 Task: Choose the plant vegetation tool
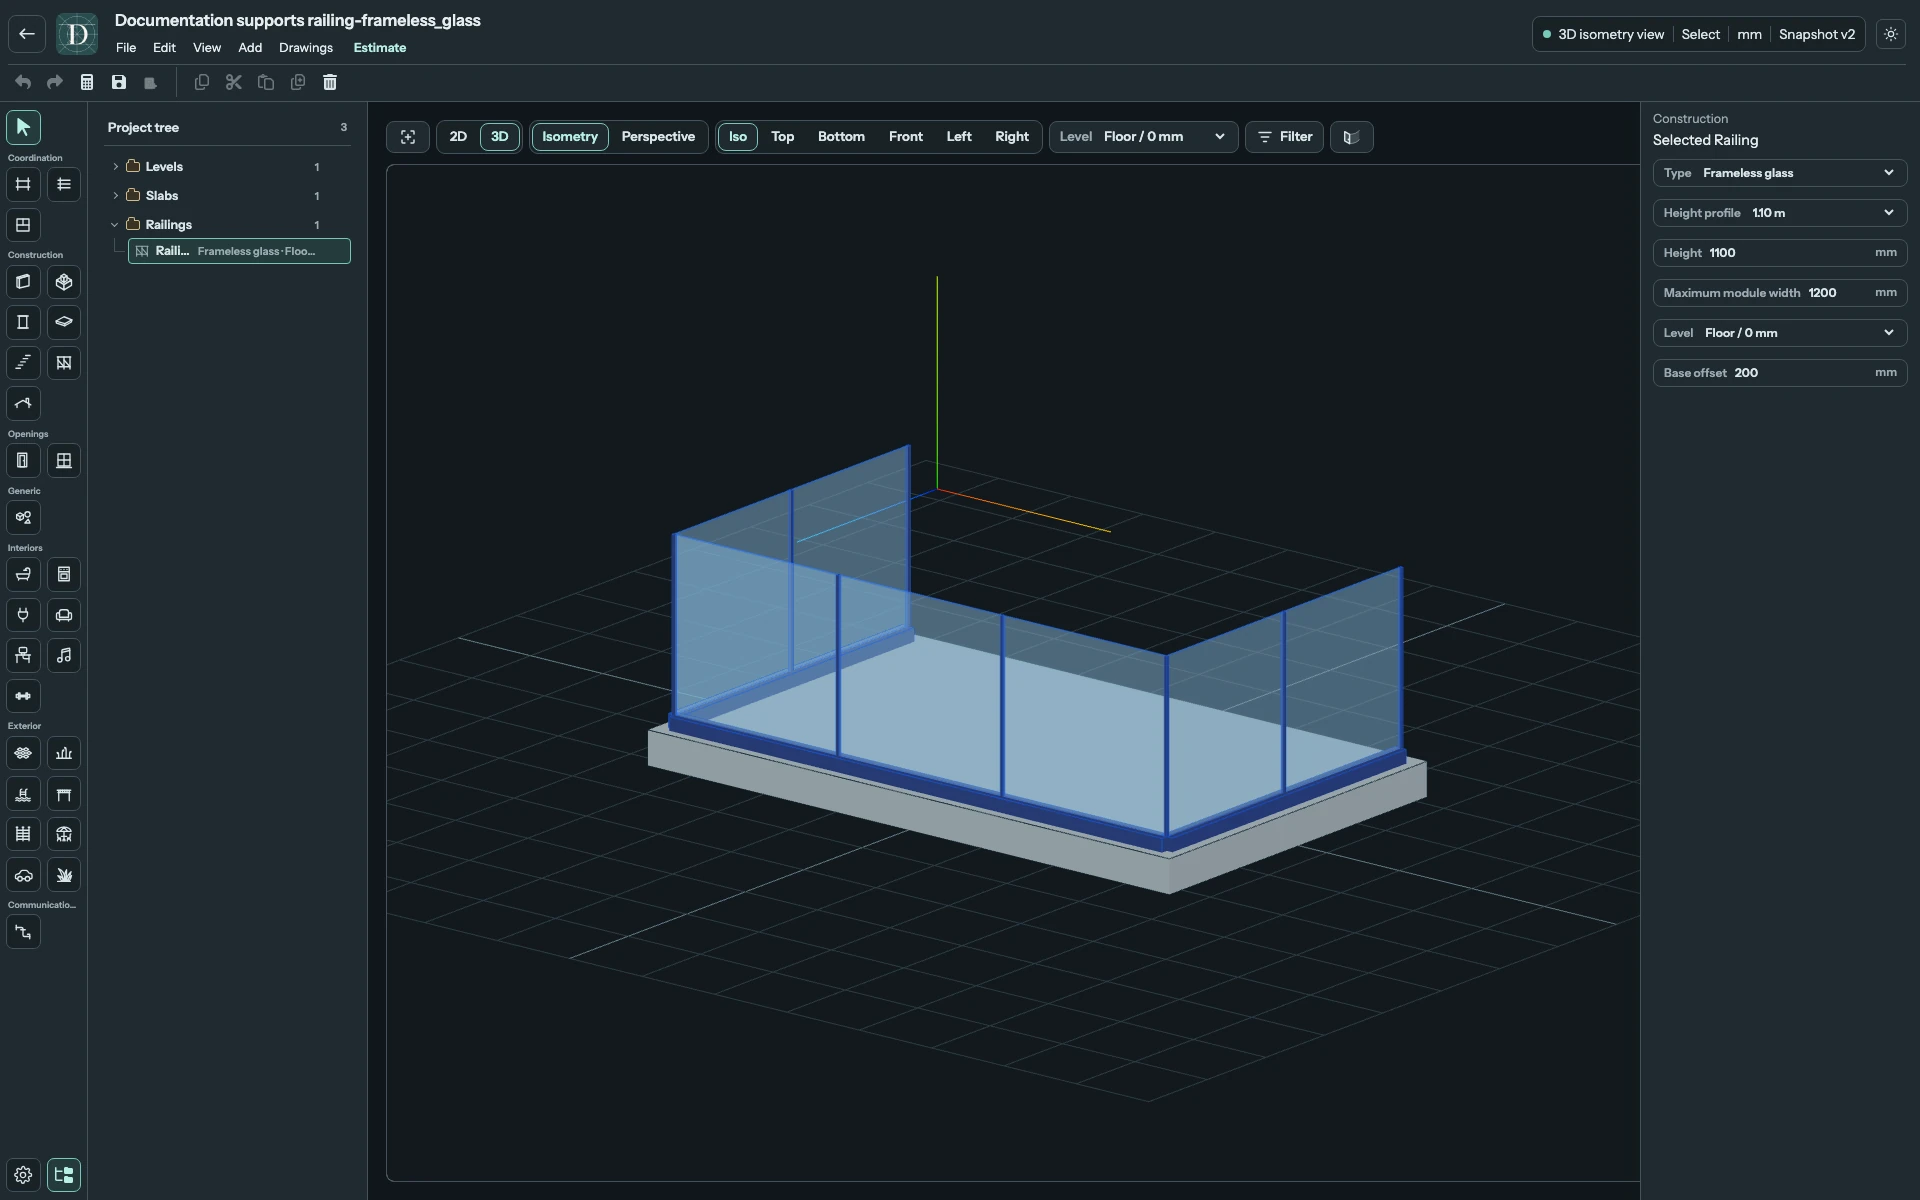pos(64,875)
